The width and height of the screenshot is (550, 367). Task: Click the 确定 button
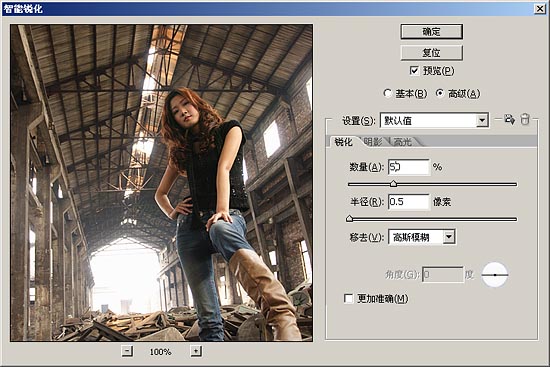click(x=431, y=32)
